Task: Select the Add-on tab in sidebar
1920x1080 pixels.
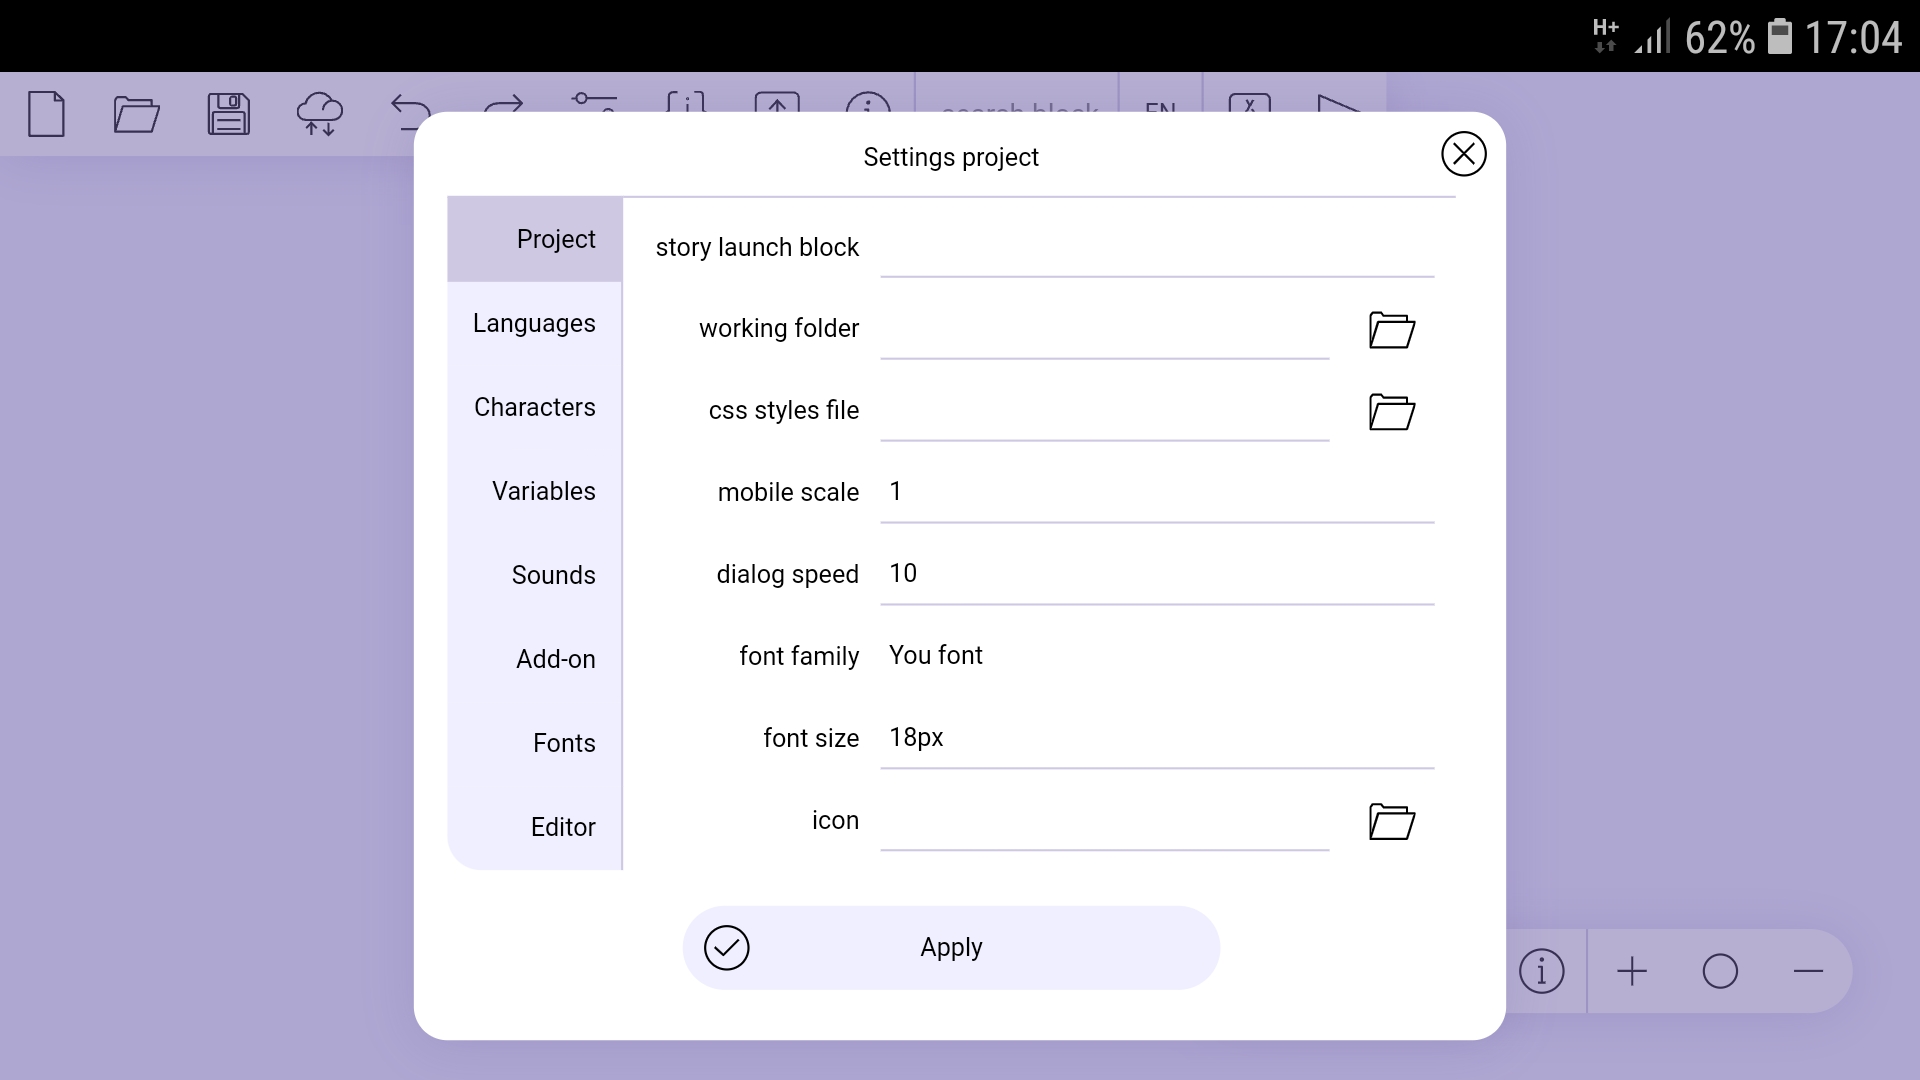Action: 556,658
